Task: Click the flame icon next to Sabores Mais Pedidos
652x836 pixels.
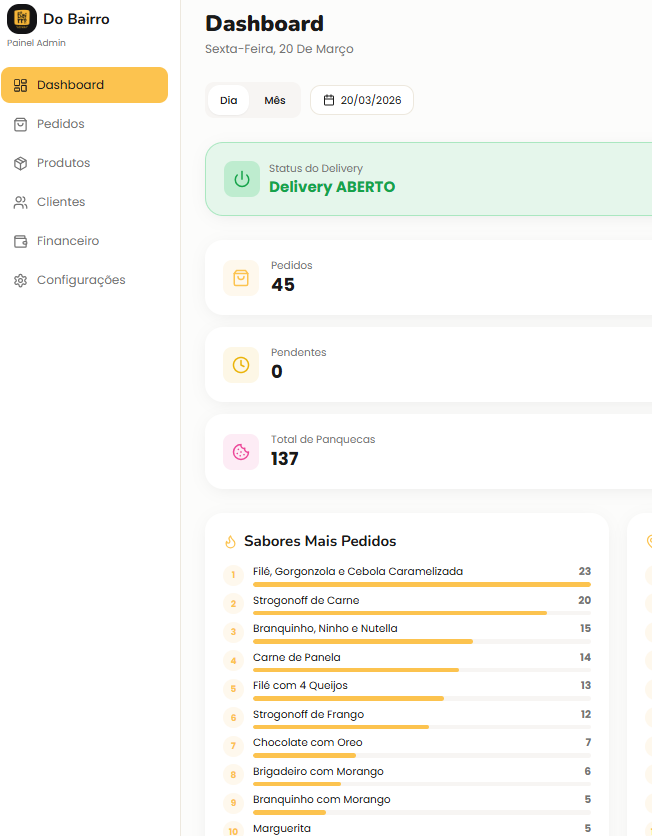Action: [x=231, y=542]
